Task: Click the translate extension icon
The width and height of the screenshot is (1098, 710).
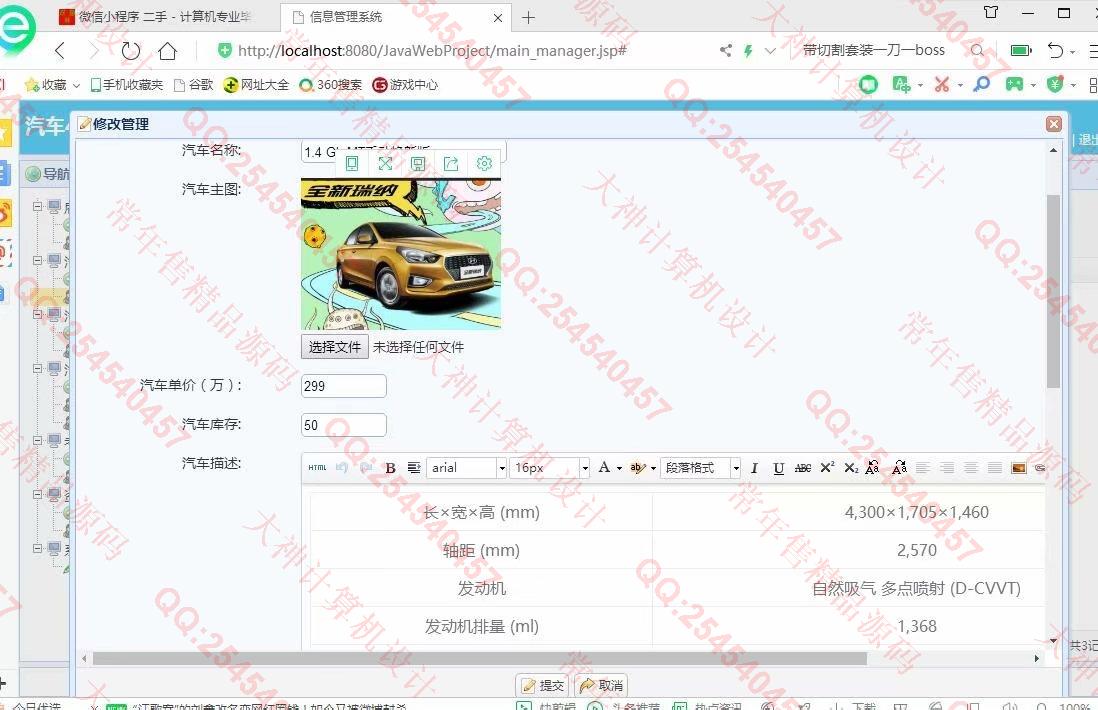Action: click(x=901, y=85)
